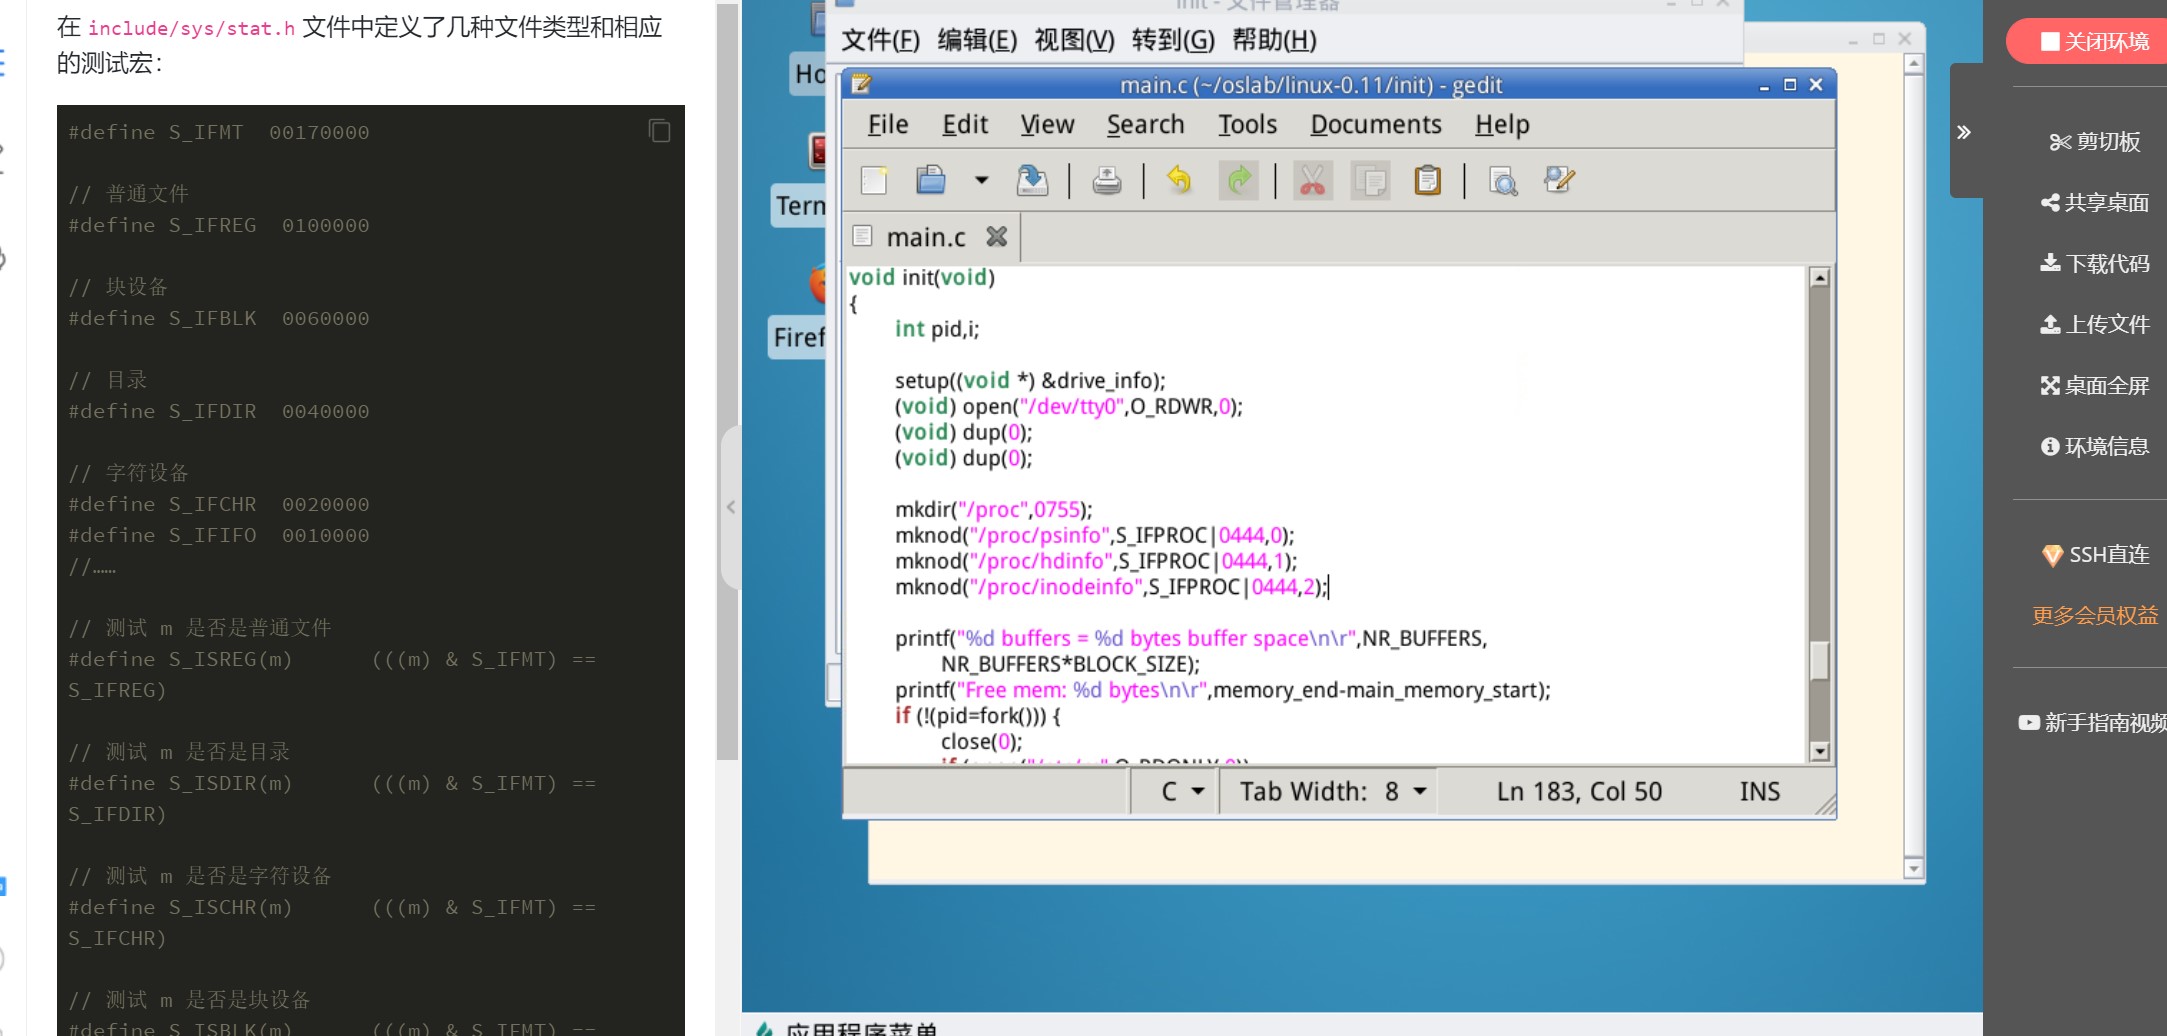The image size is (2167, 1036).
Task: Click the New document icon in gedit
Action: [x=874, y=181]
